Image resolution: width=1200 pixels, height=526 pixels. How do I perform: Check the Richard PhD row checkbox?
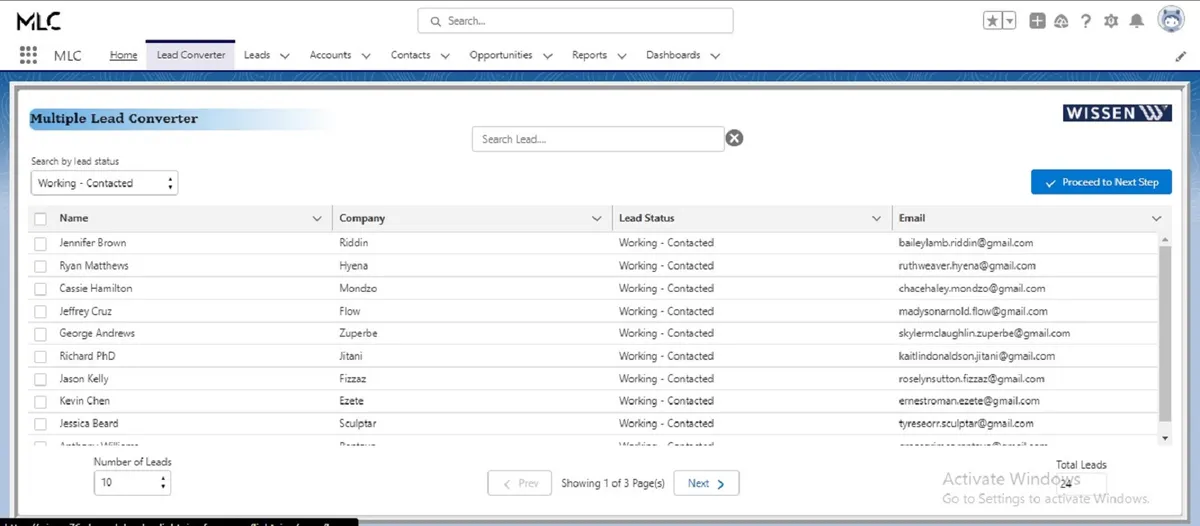coord(41,356)
